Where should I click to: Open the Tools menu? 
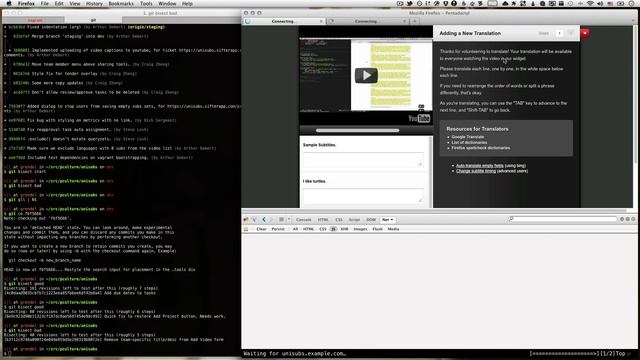146,4
